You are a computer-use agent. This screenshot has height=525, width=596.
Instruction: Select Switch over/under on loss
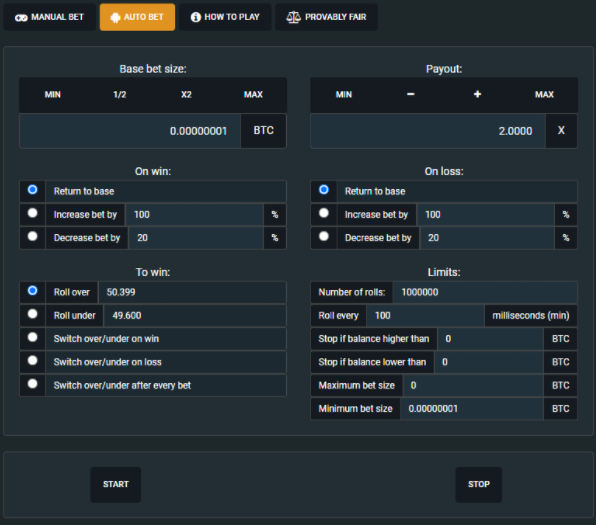tap(33, 360)
